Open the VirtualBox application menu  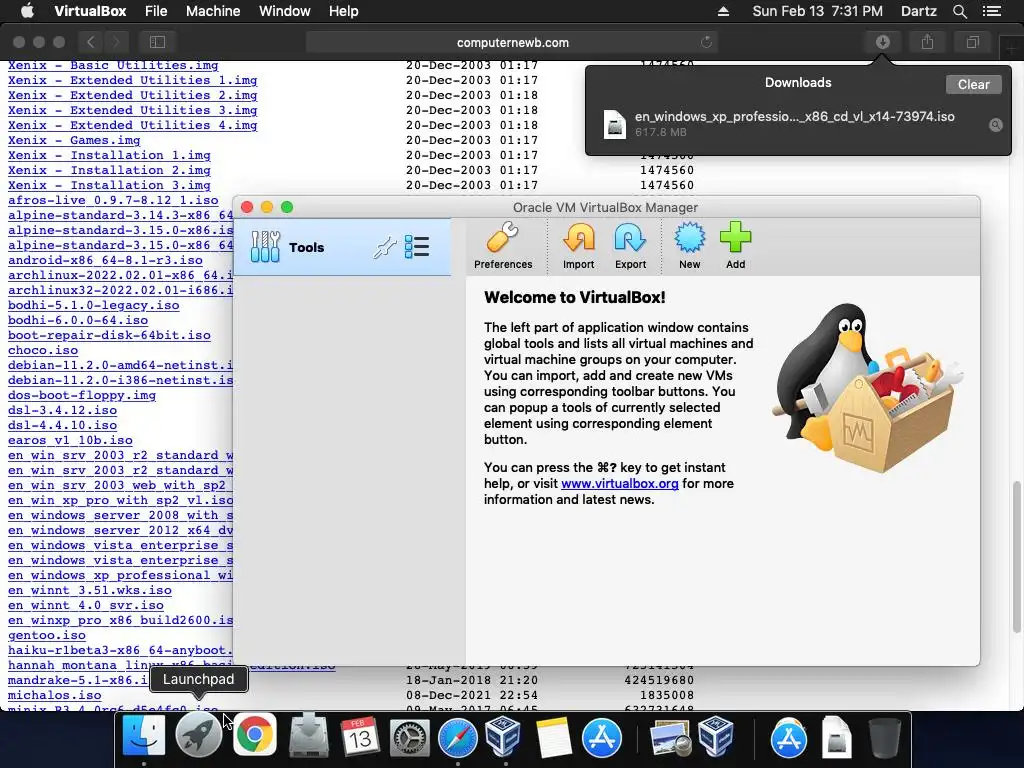(90, 11)
